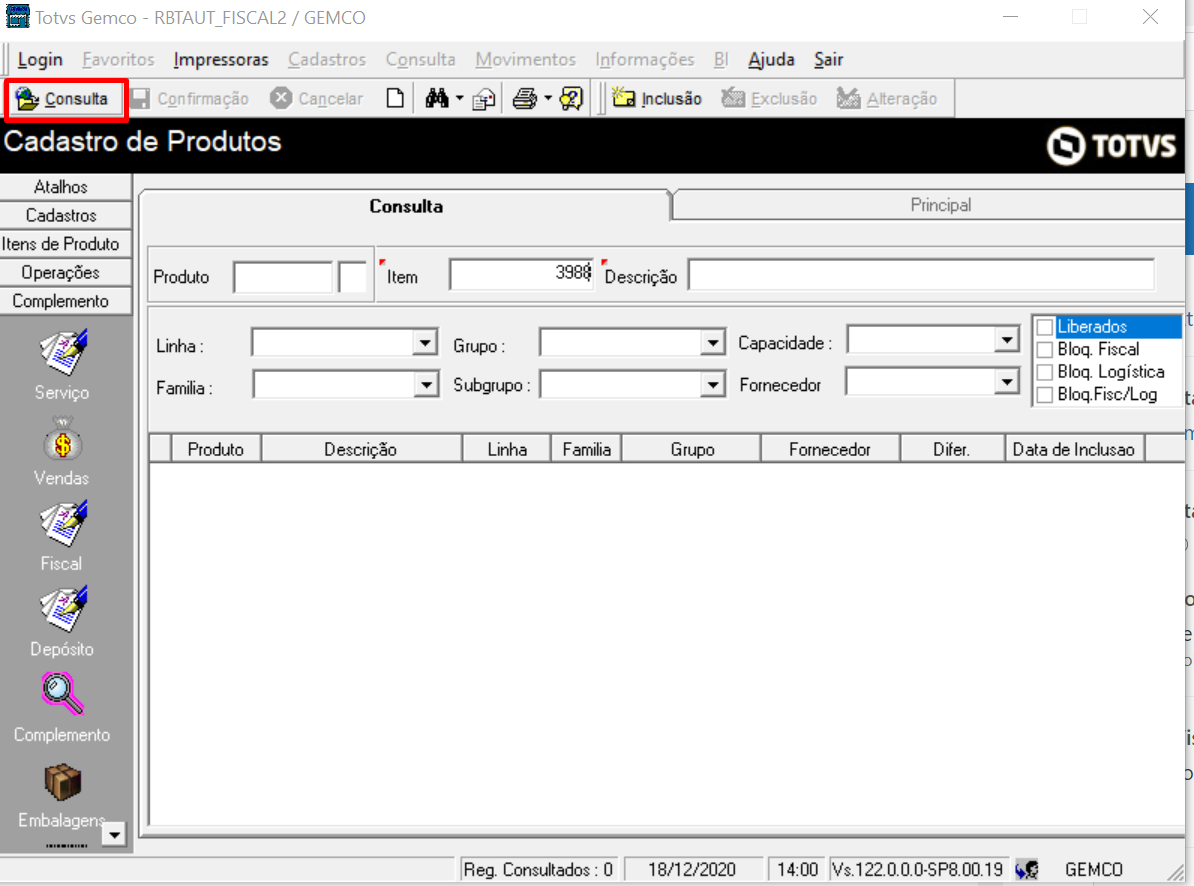Click the TOTVS logo

pyautogui.click(x=1111, y=145)
